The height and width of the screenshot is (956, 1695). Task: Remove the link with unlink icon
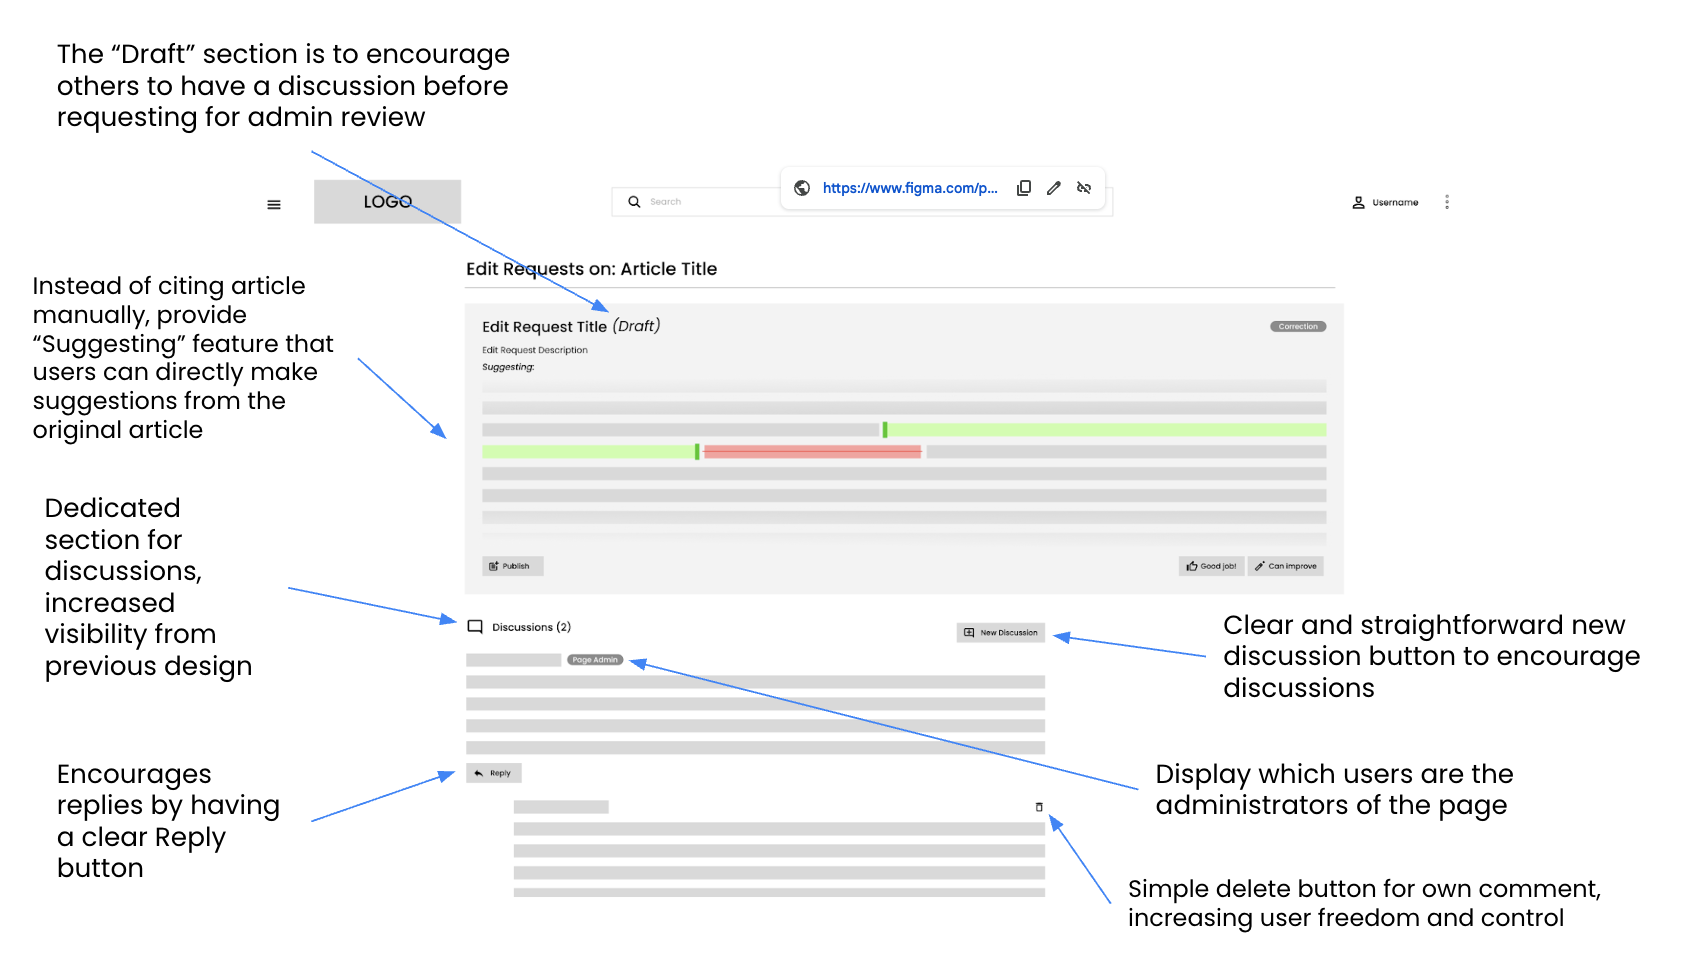(1084, 188)
